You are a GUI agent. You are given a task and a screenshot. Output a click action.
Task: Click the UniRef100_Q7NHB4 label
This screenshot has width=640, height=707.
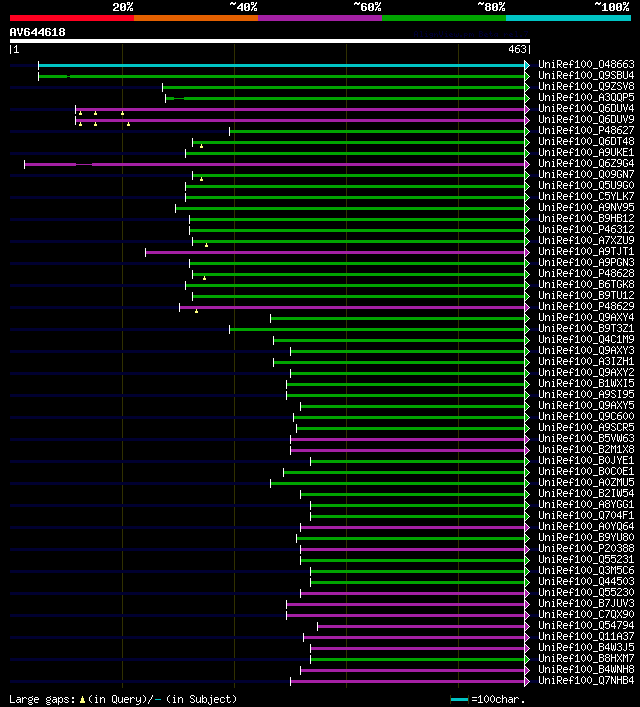(586, 680)
